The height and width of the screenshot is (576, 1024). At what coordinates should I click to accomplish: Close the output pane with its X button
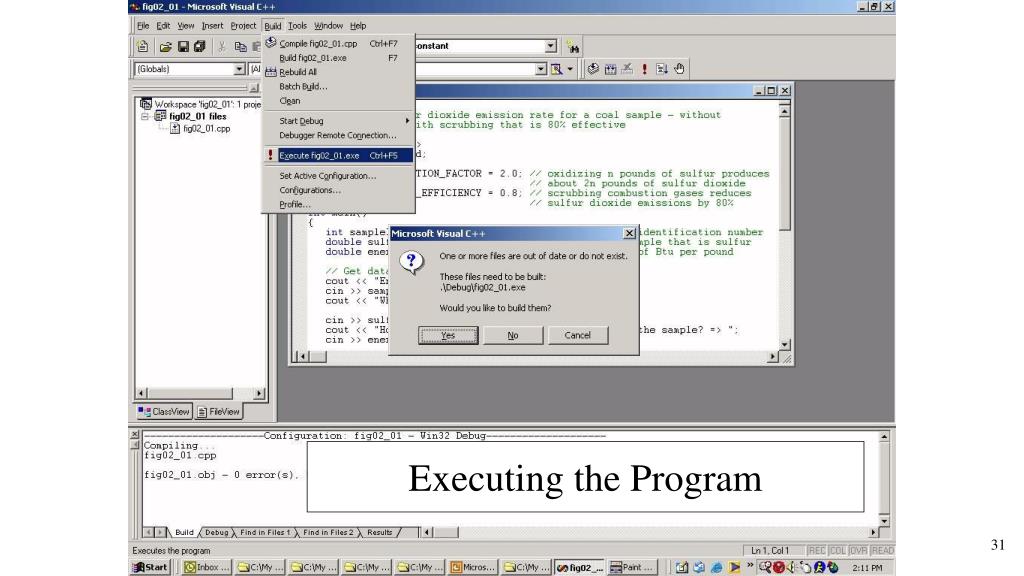[x=135, y=434]
